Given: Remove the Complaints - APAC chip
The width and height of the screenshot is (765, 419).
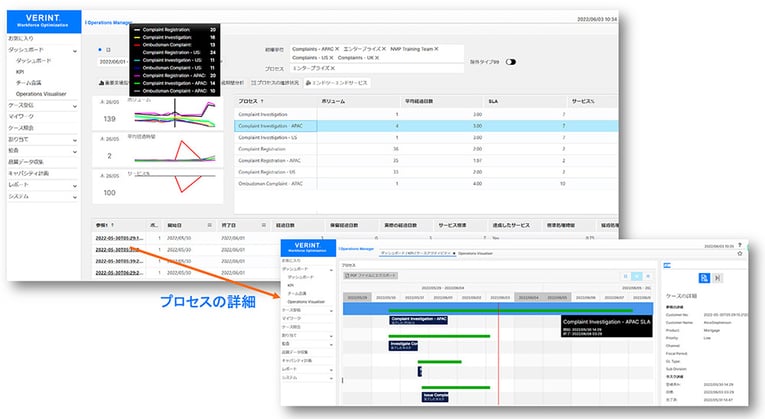Looking at the screenshot, I should point(337,49).
